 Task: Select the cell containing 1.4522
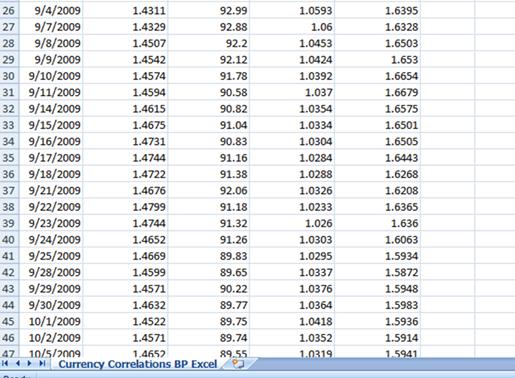pyautogui.click(x=125, y=321)
